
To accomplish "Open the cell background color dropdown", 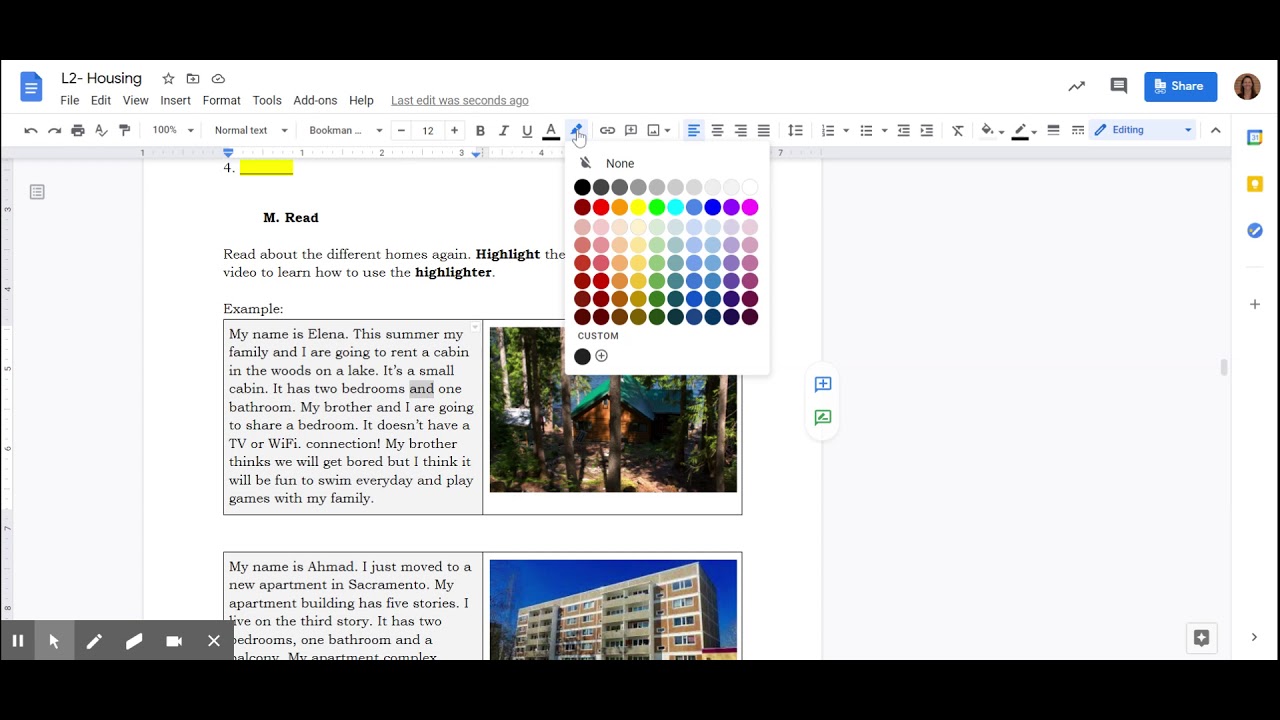I will coord(993,130).
